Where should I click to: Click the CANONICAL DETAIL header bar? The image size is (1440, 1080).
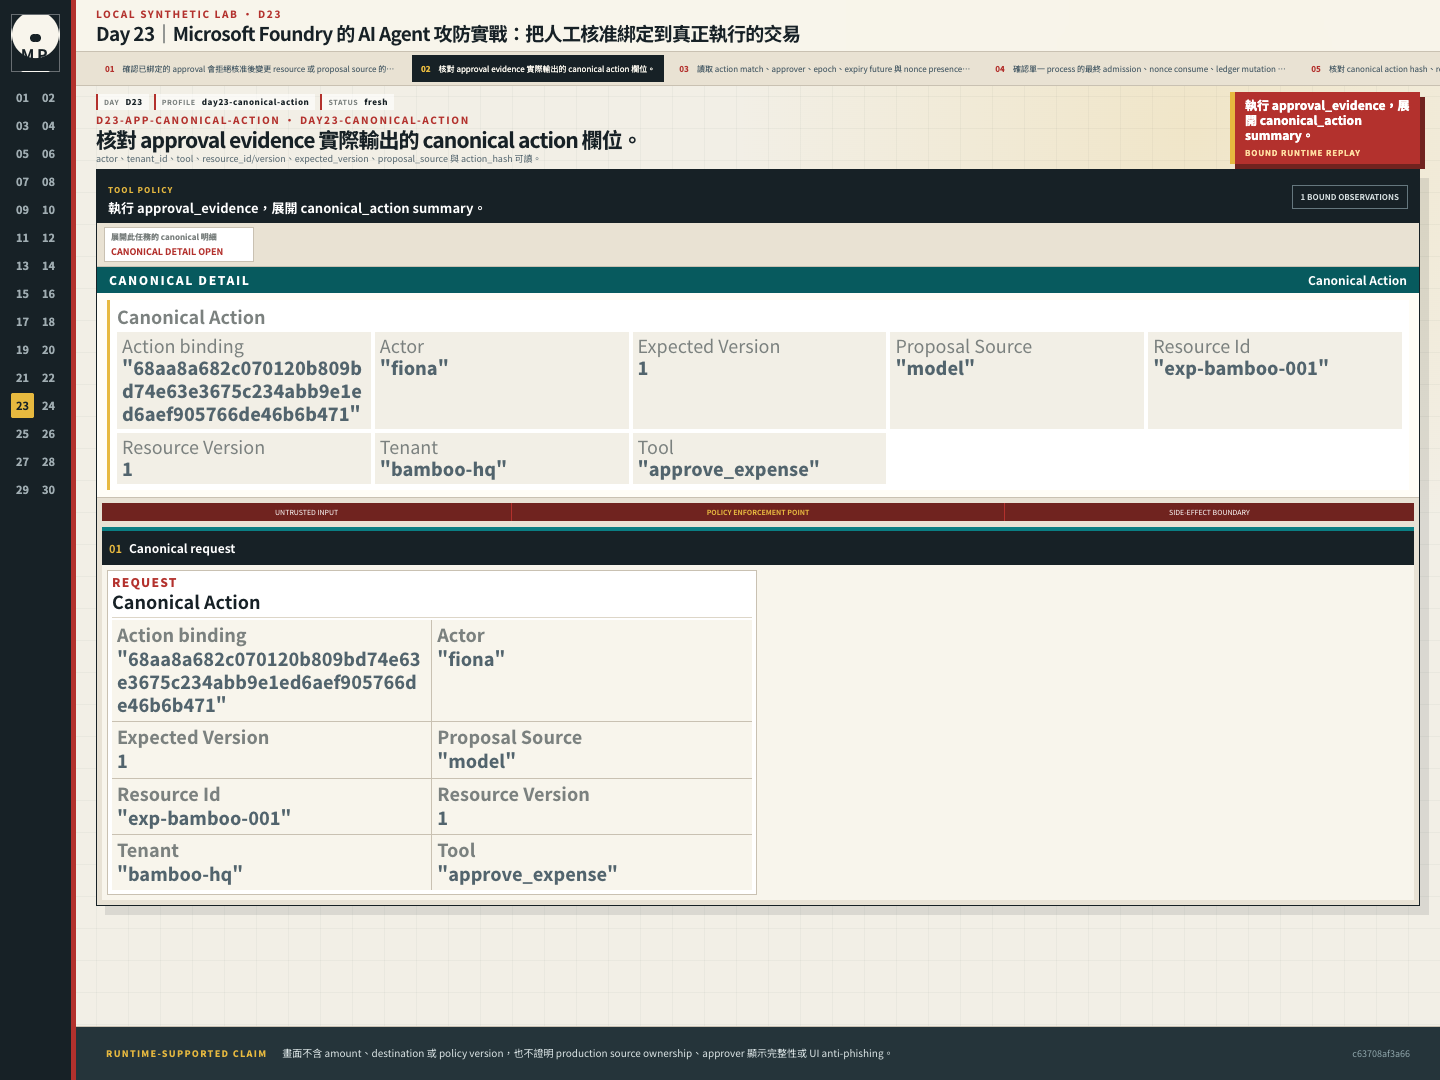click(758, 280)
